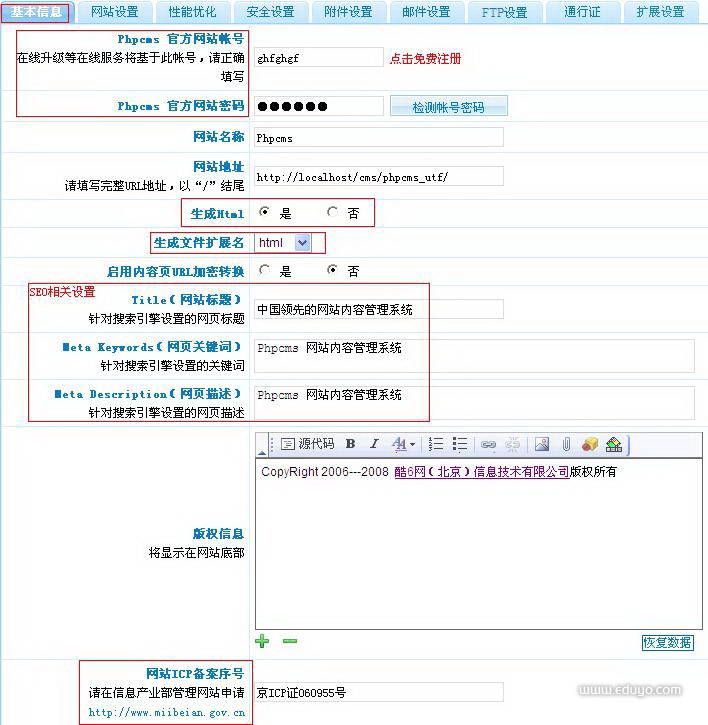Click the insert image icon
The image size is (708, 725).
(x=541, y=444)
